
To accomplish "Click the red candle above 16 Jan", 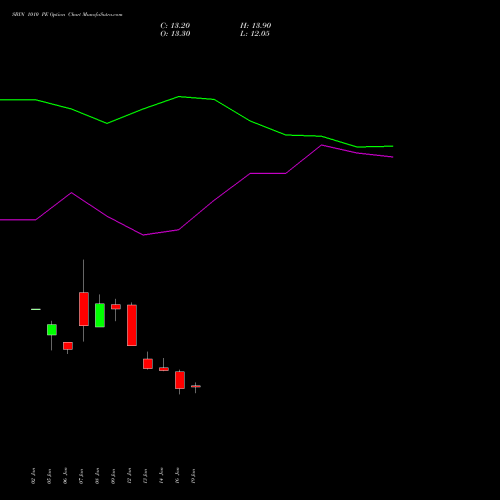I will [x=180, y=380].
